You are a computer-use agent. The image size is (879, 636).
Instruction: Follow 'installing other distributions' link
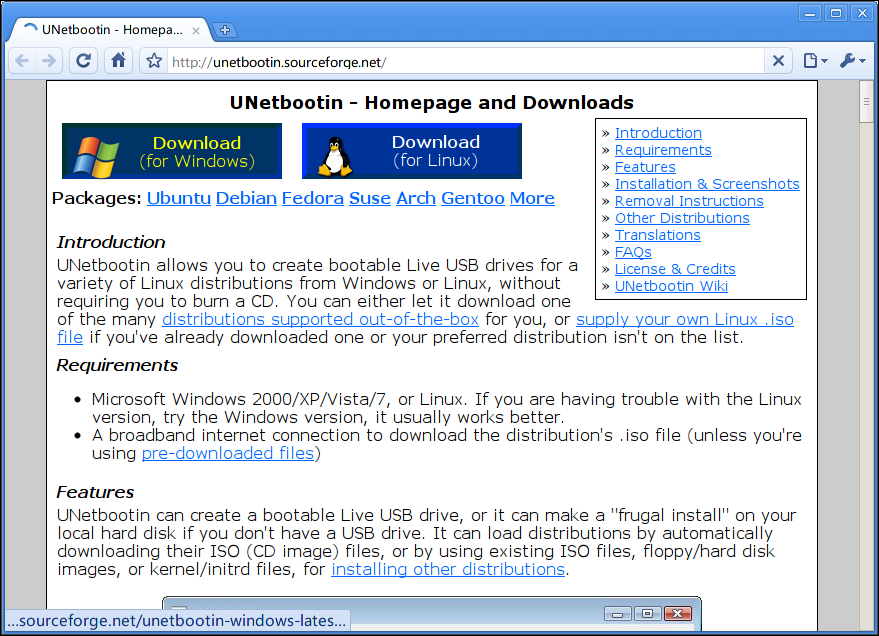tap(448, 569)
